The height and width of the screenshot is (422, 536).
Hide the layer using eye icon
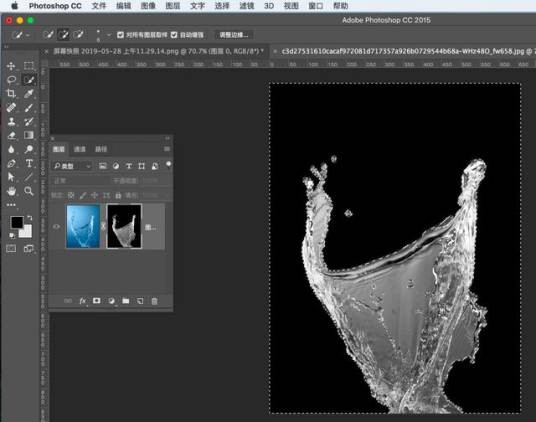[x=56, y=226]
